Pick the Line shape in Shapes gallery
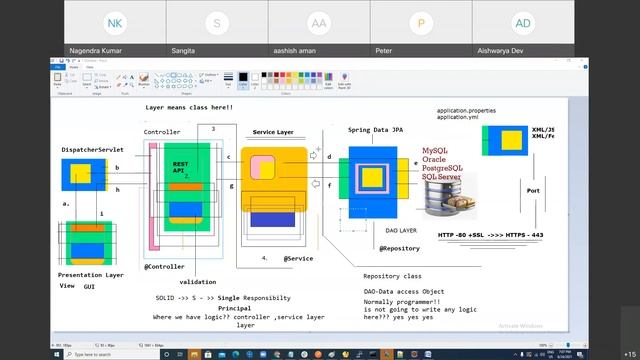Image resolution: width=640 pixels, height=360 pixels. coord(156,76)
